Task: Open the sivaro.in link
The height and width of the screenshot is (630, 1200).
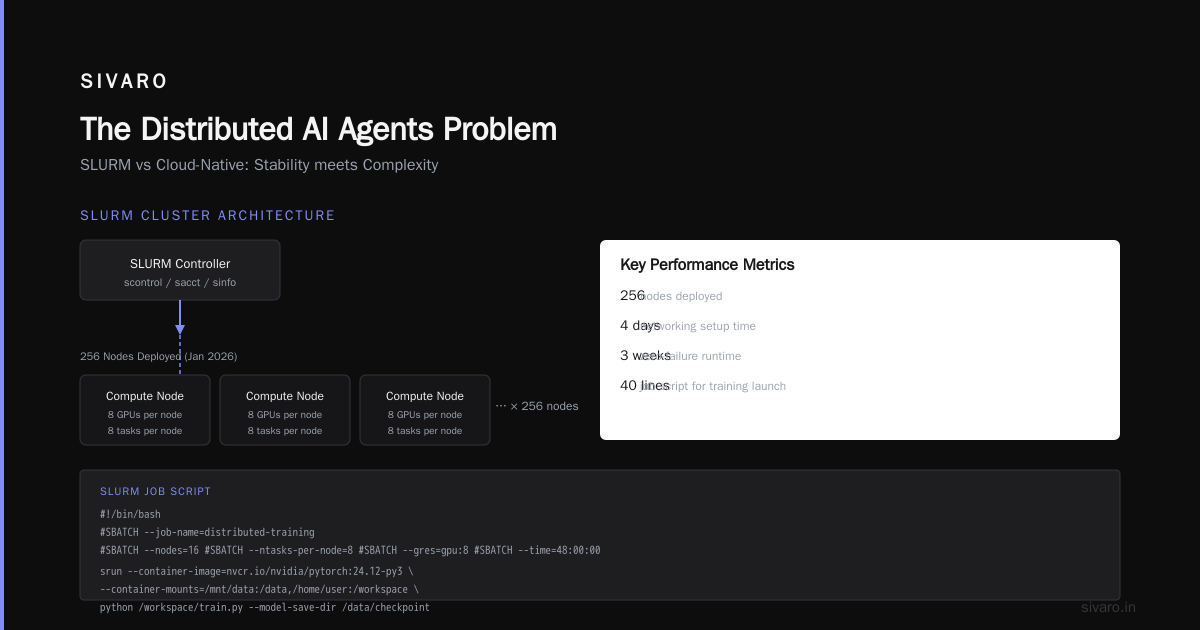Action: [x=1108, y=607]
